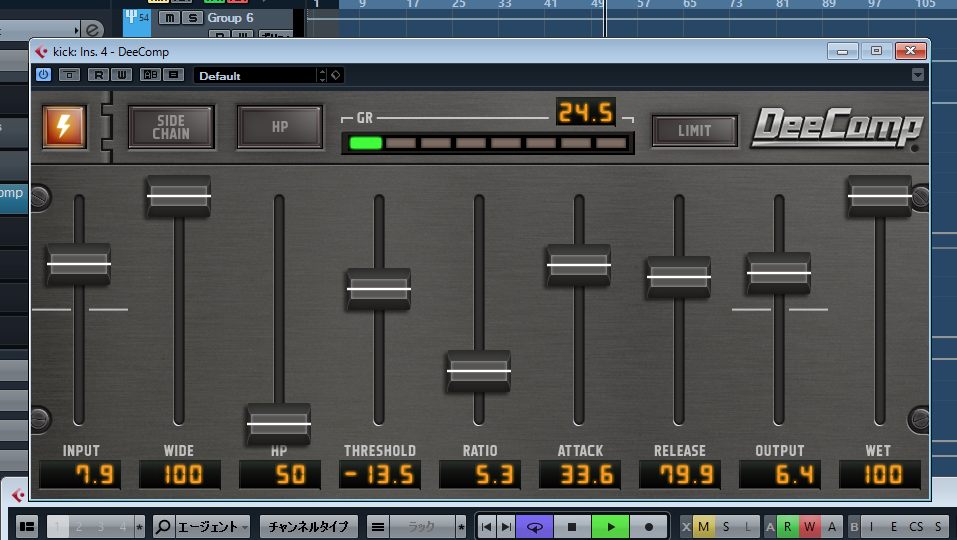The height and width of the screenshot is (540, 957).
Task: Click the rack list lines icon
Action: 378,526
